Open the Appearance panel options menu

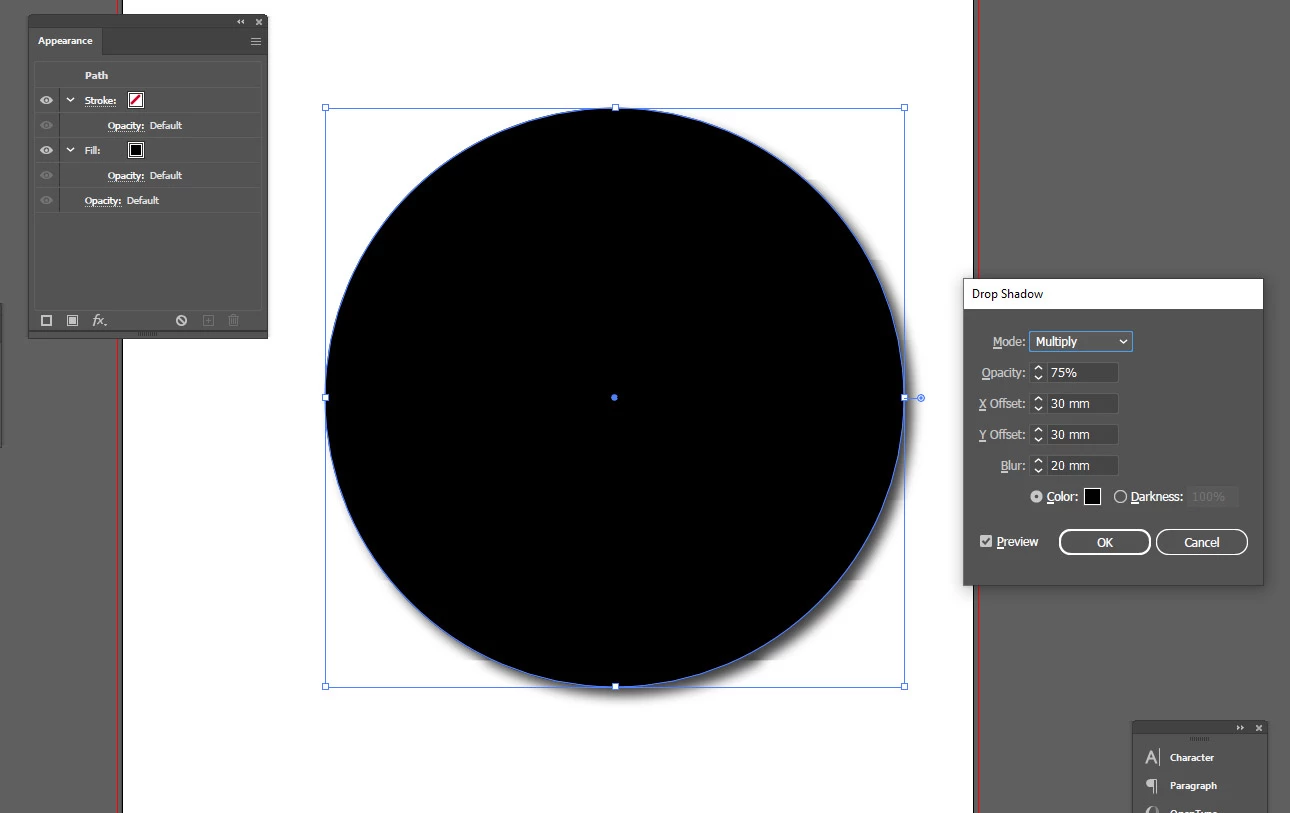coord(256,41)
